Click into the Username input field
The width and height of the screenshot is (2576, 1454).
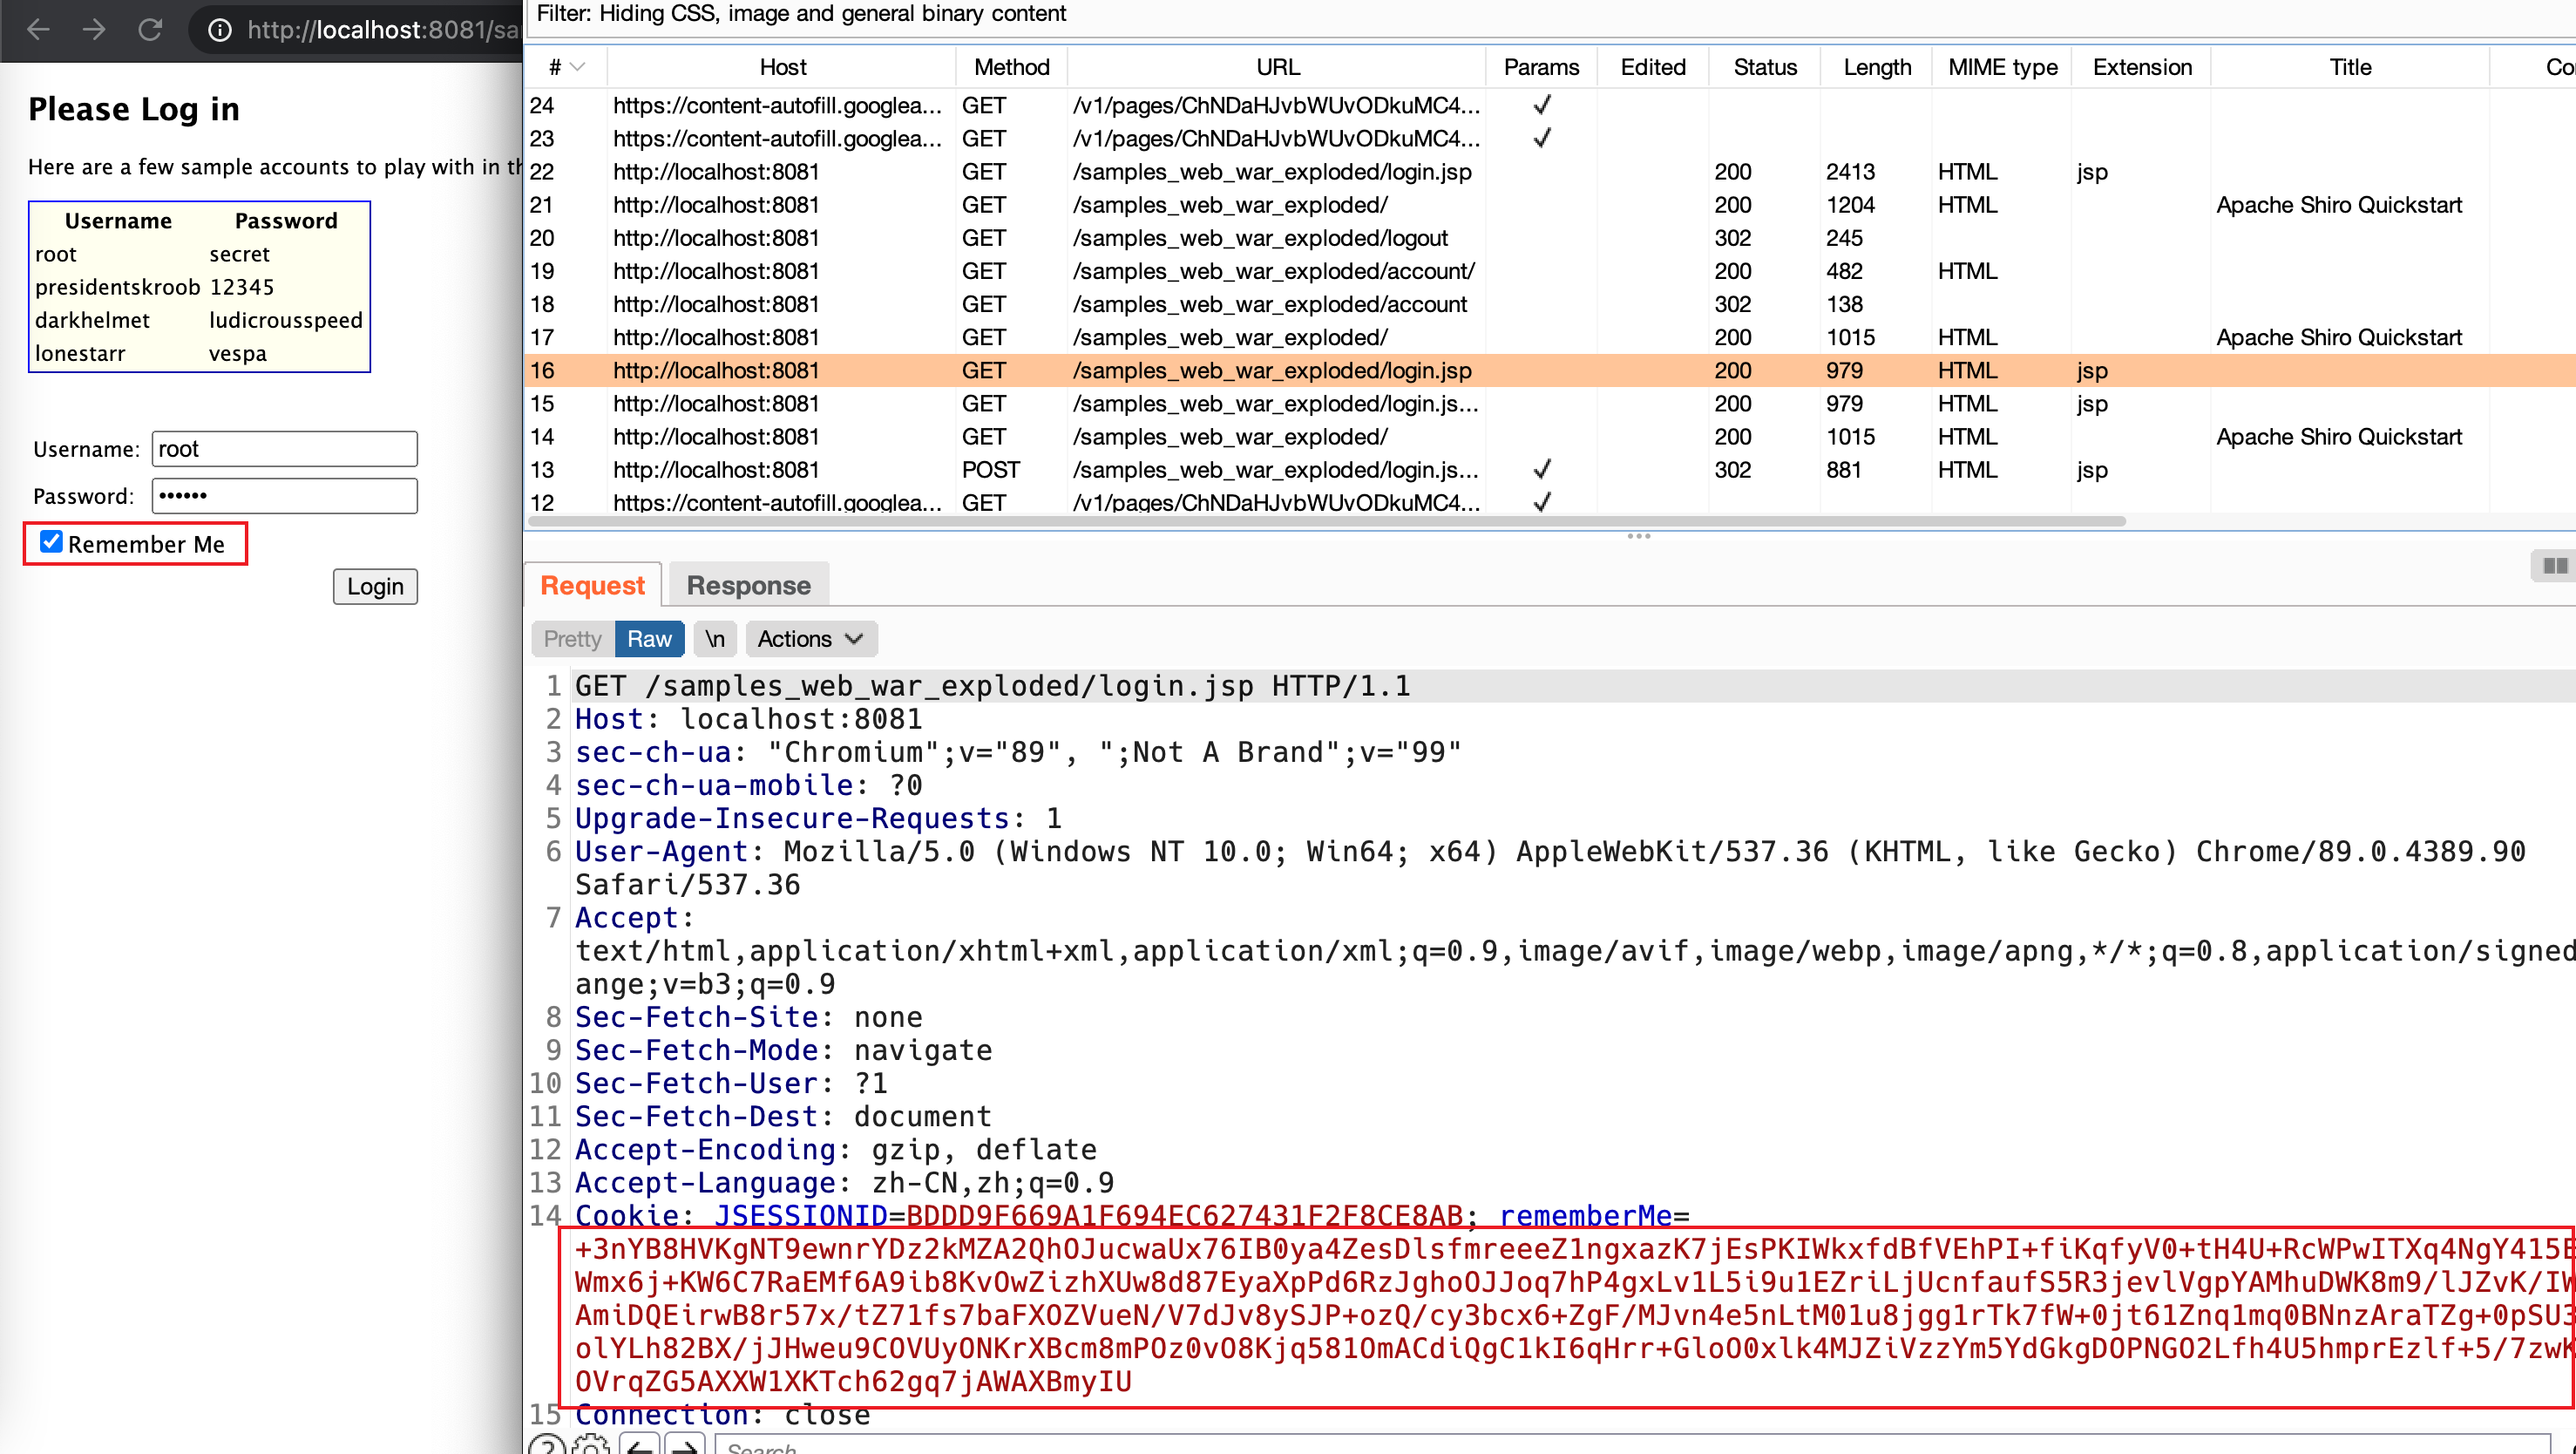point(284,449)
